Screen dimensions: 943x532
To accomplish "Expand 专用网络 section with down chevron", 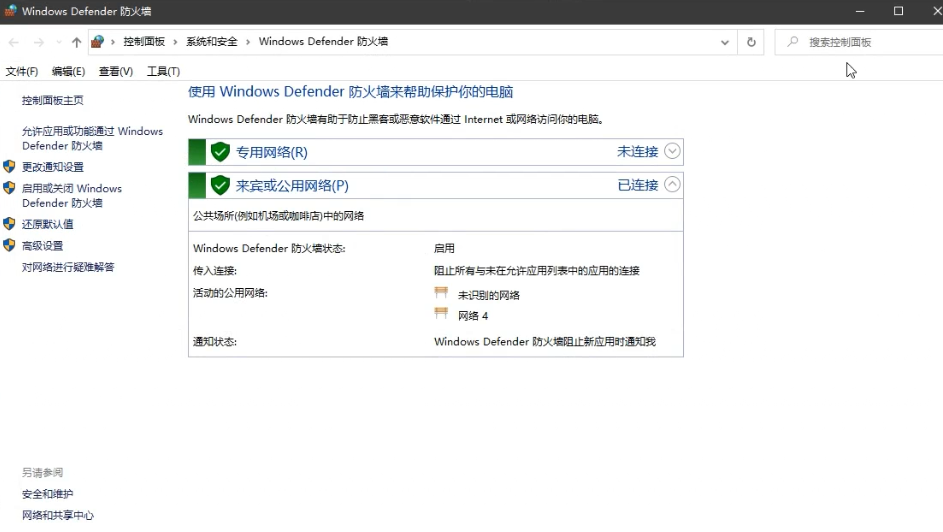I will 672,151.
